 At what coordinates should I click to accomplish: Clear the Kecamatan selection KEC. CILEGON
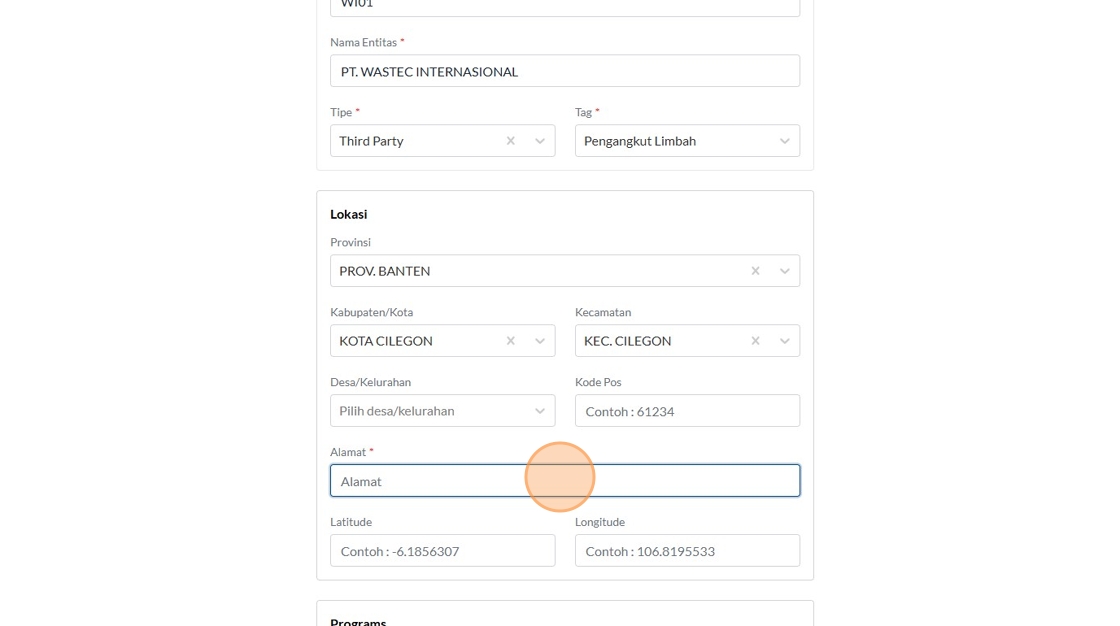pyautogui.click(x=755, y=341)
